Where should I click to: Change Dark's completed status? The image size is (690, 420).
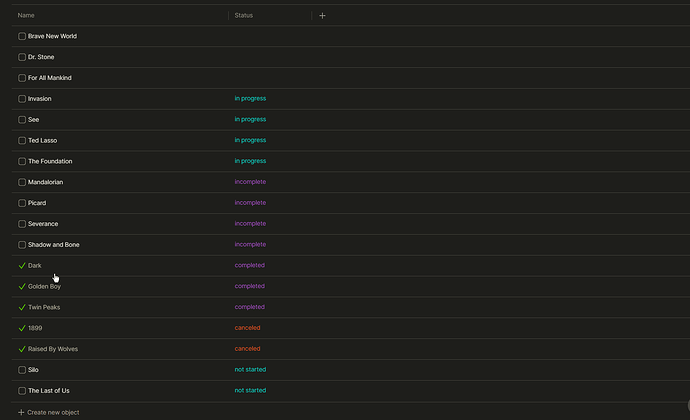(250, 265)
